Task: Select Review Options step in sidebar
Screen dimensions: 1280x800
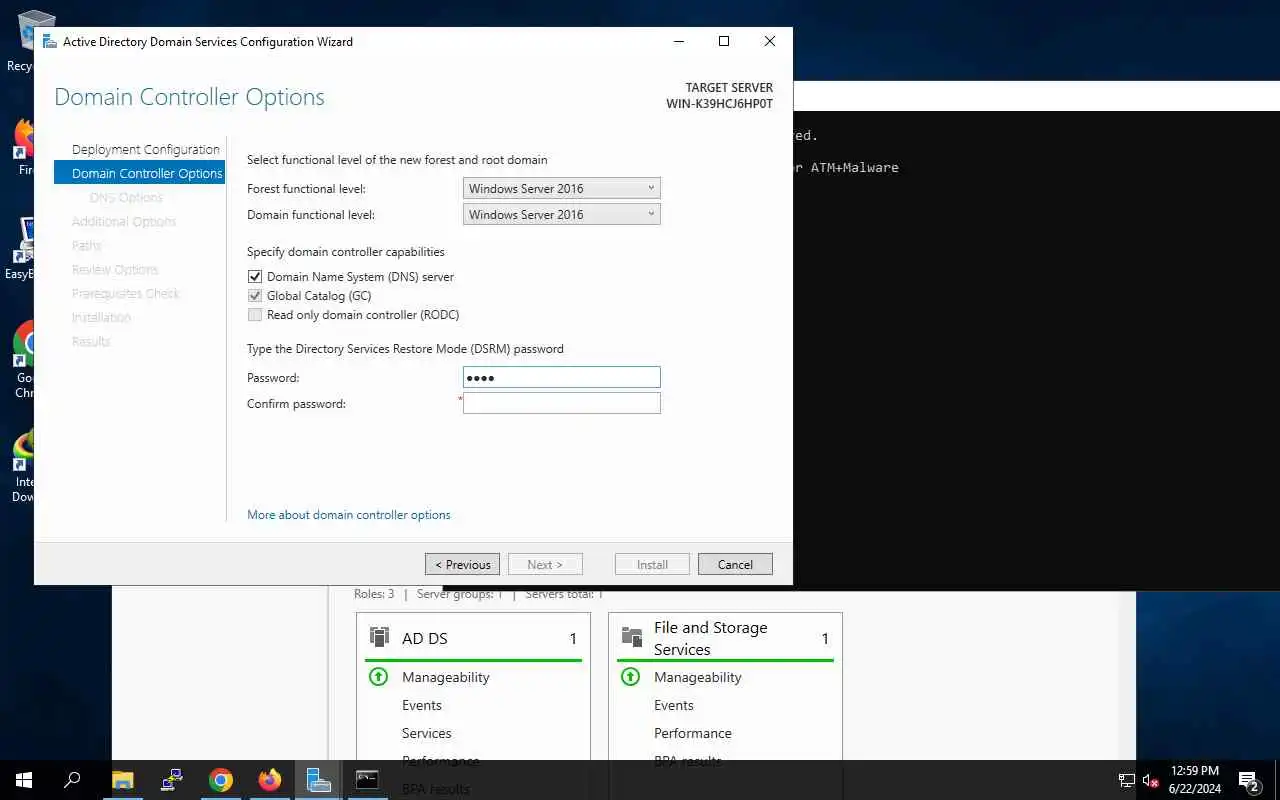Action: point(115,269)
